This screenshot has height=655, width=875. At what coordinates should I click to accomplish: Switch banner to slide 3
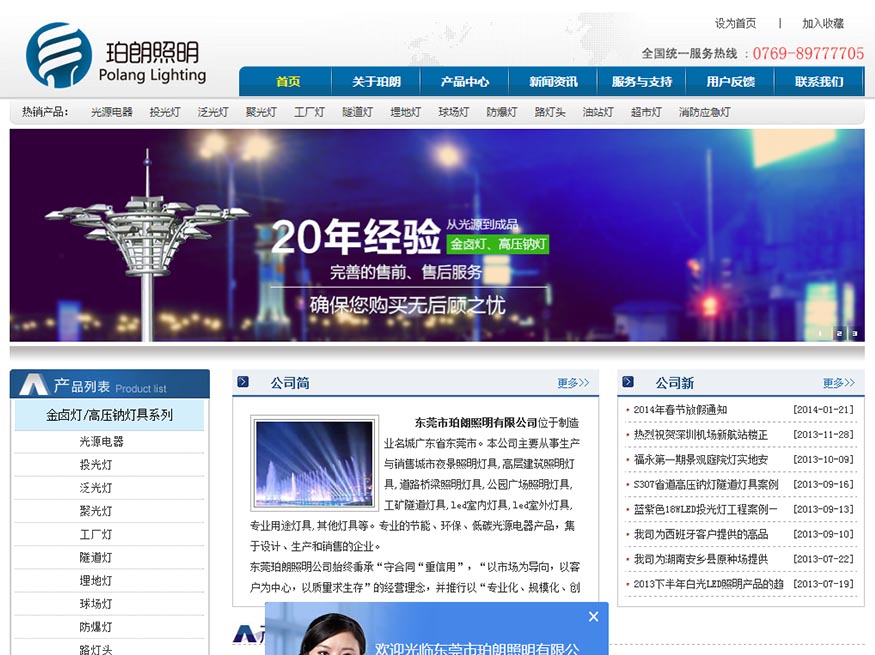tap(854, 333)
